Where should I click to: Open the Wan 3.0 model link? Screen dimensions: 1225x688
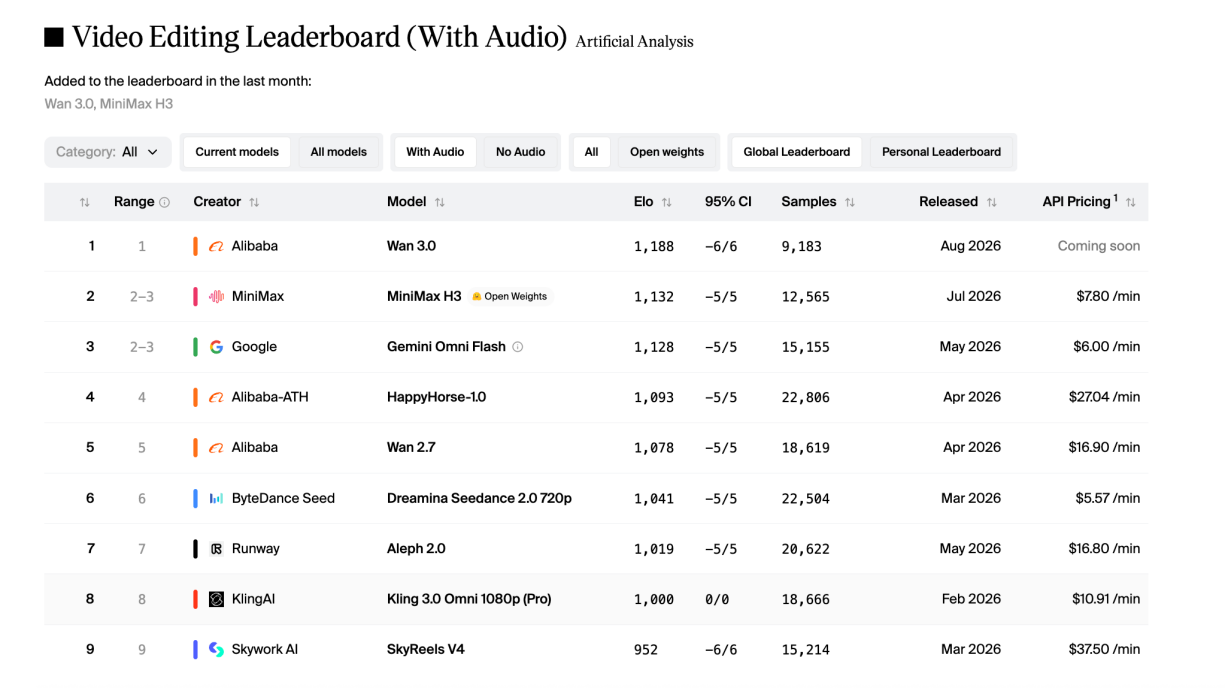pyautogui.click(x=411, y=246)
